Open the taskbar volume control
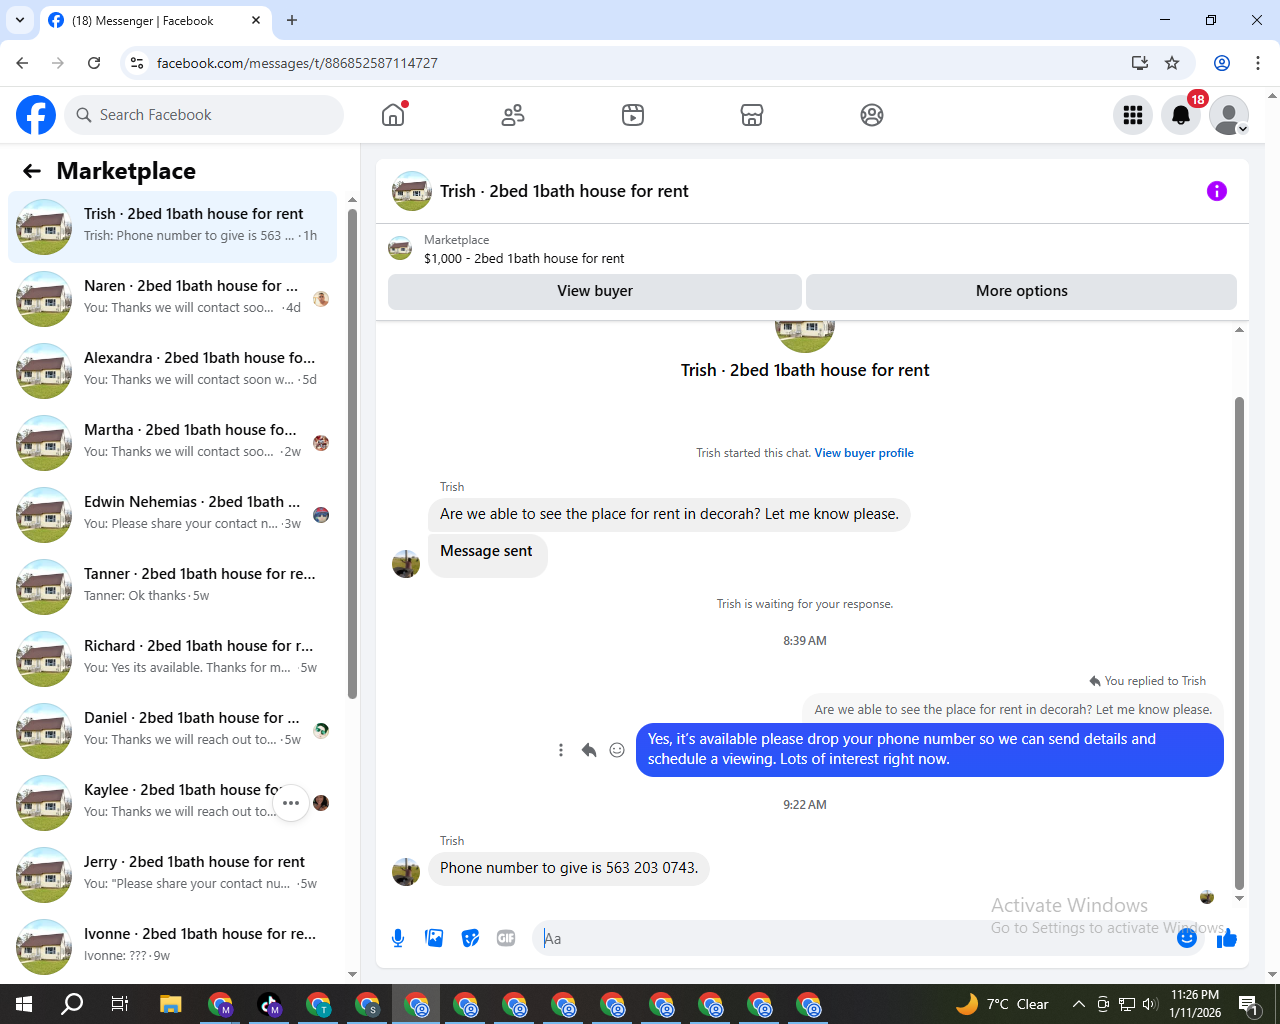This screenshot has height=1024, width=1280. (1150, 1004)
